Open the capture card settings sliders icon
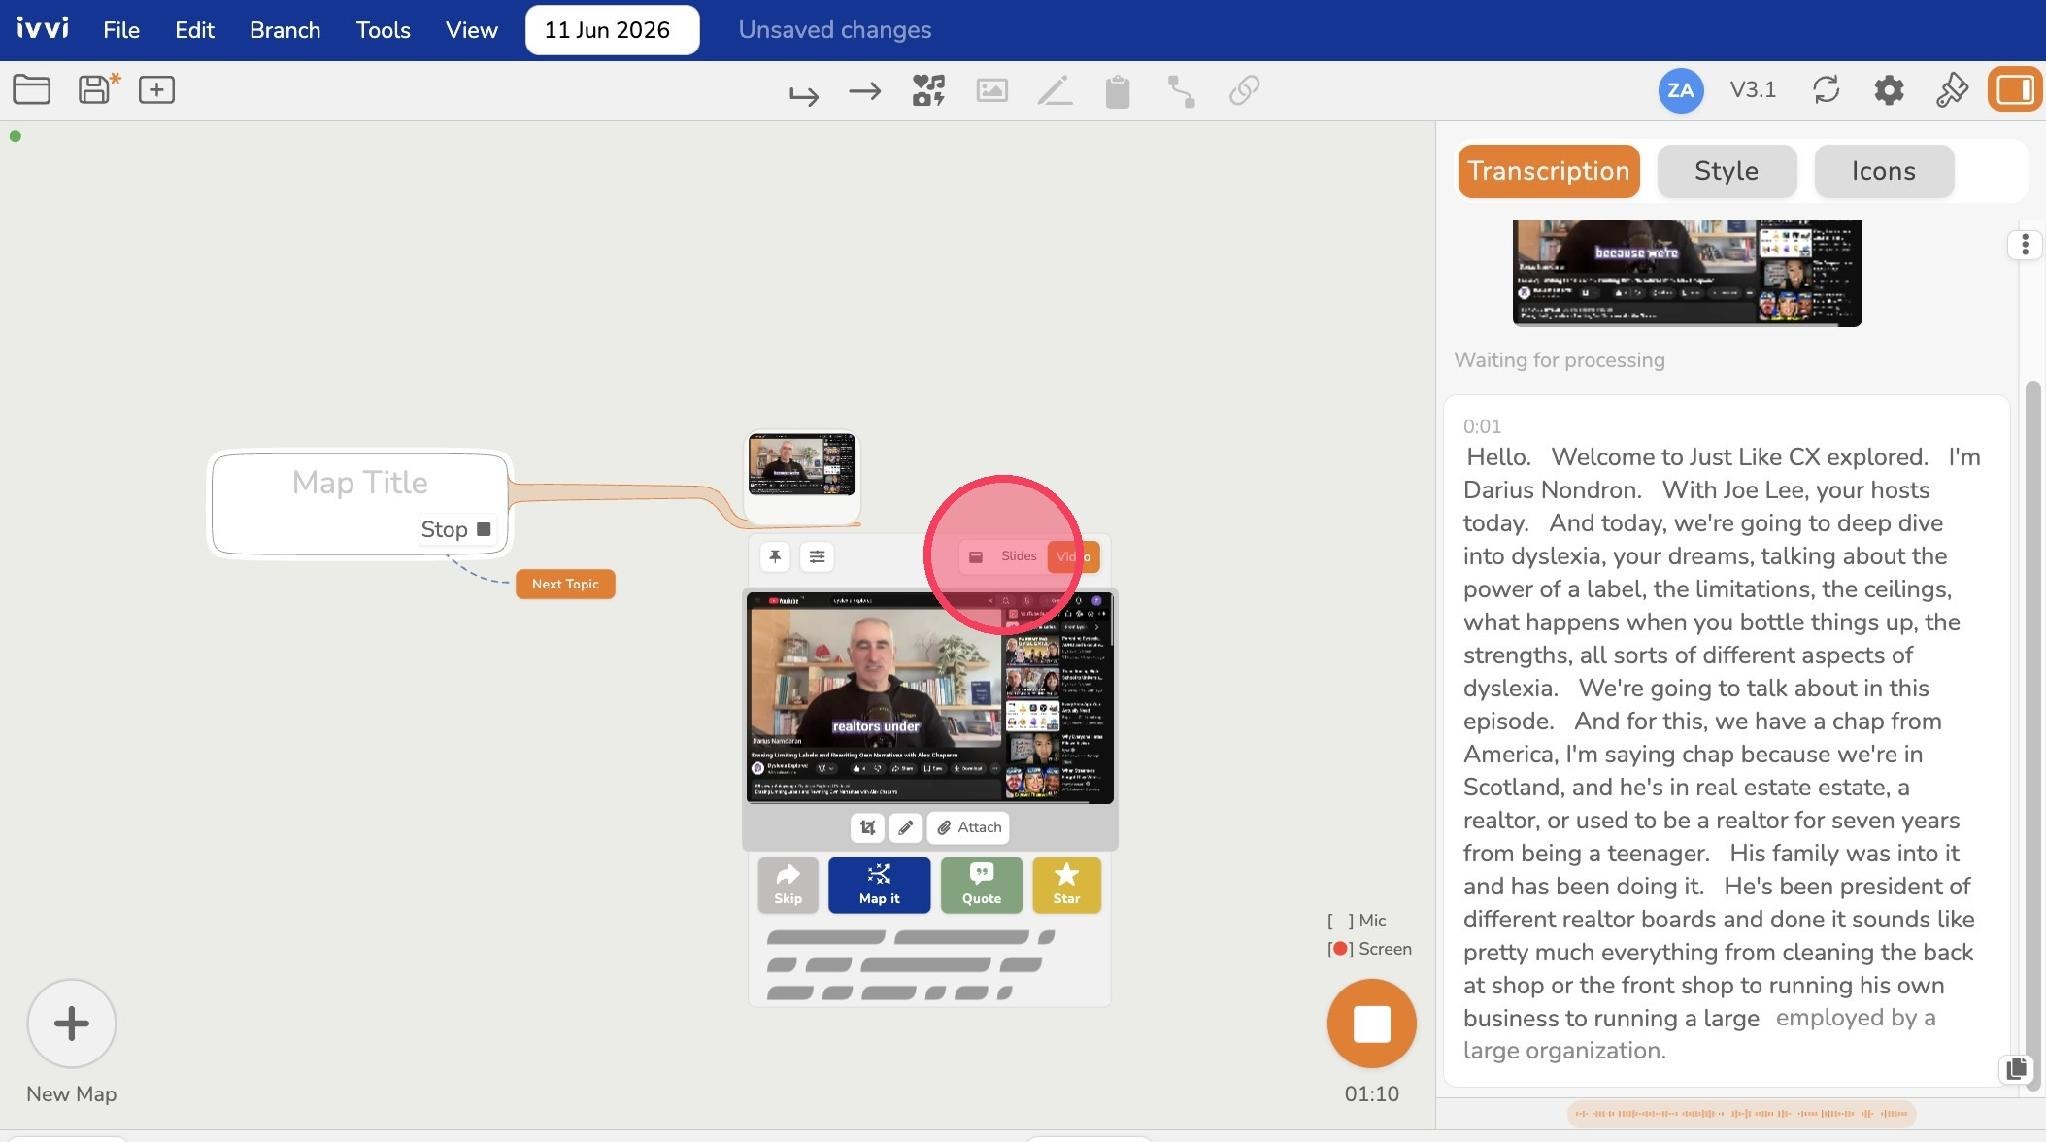The width and height of the screenshot is (2046, 1142). (x=817, y=557)
